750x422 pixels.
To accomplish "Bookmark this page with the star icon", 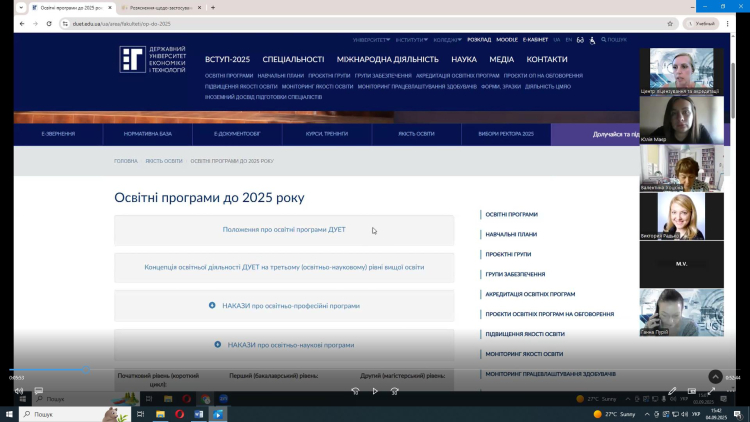I will click(670, 23).
